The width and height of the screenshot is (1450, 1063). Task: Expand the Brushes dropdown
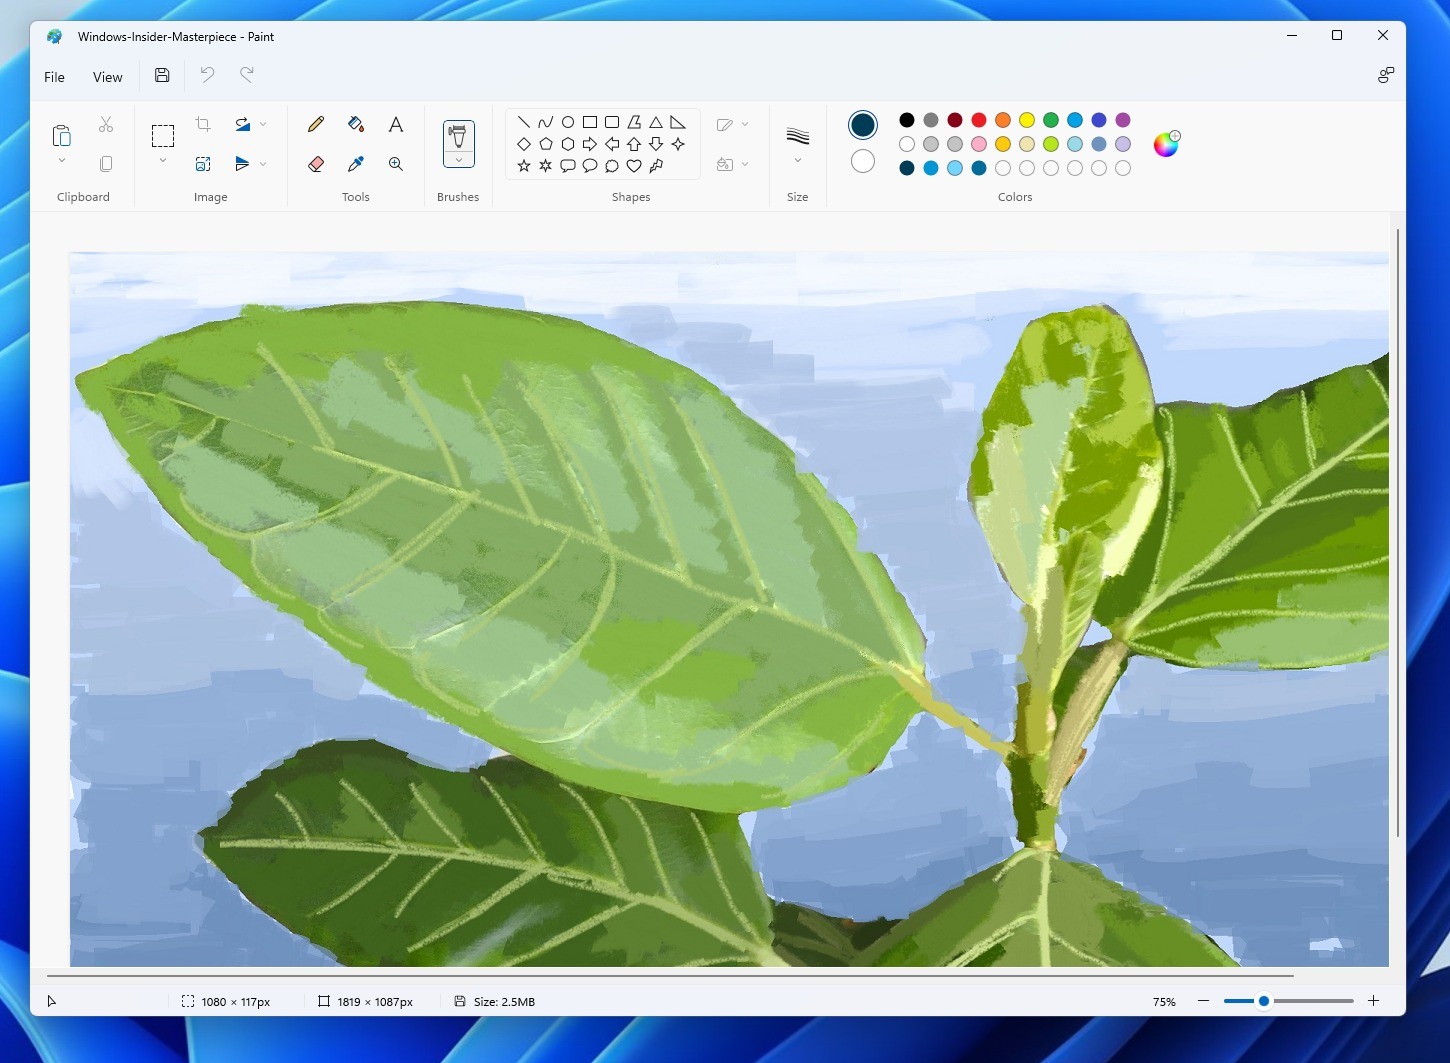pyautogui.click(x=459, y=160)
